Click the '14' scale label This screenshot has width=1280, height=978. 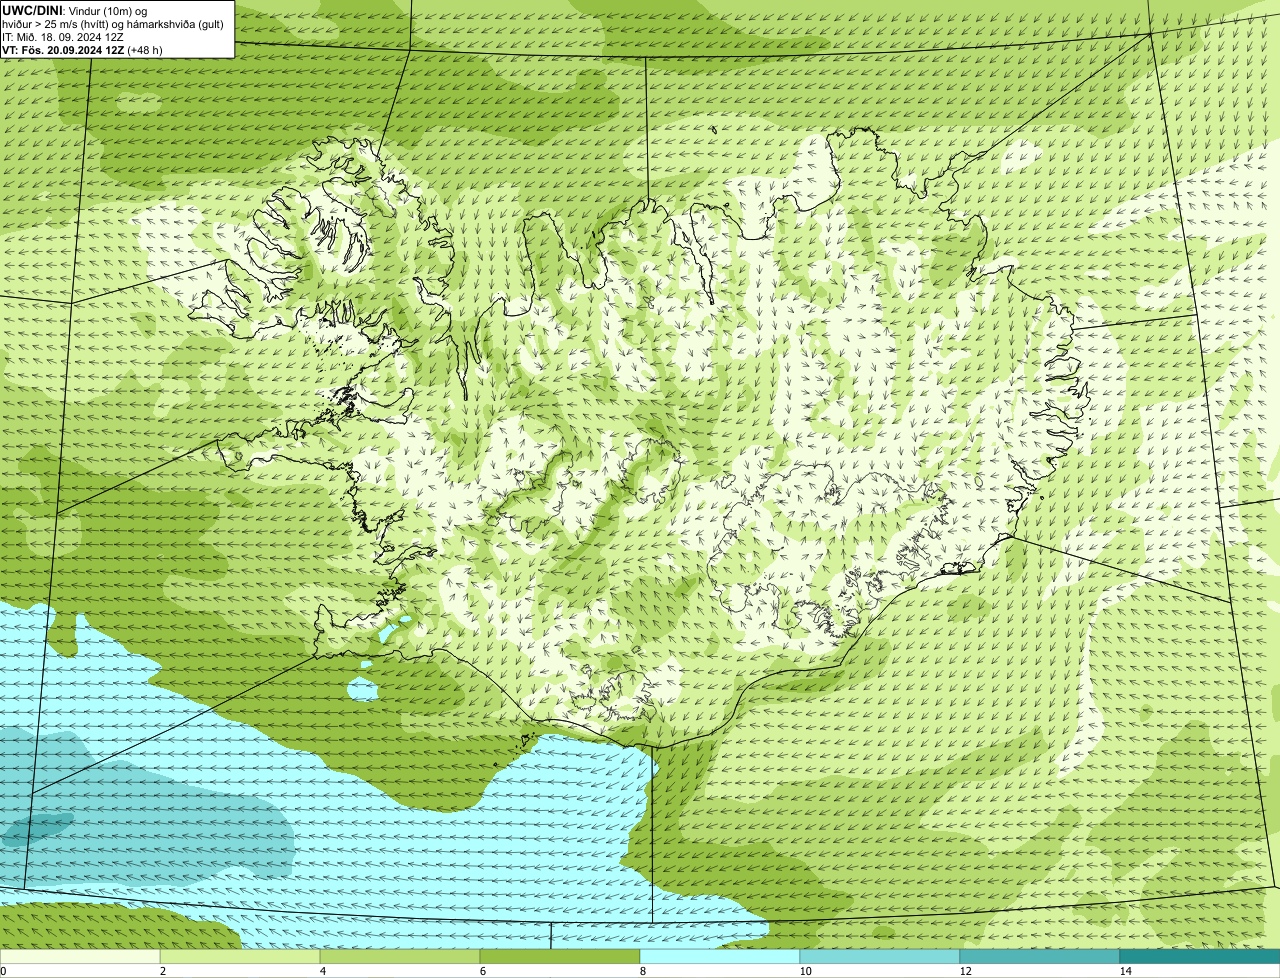(1125, 971)
